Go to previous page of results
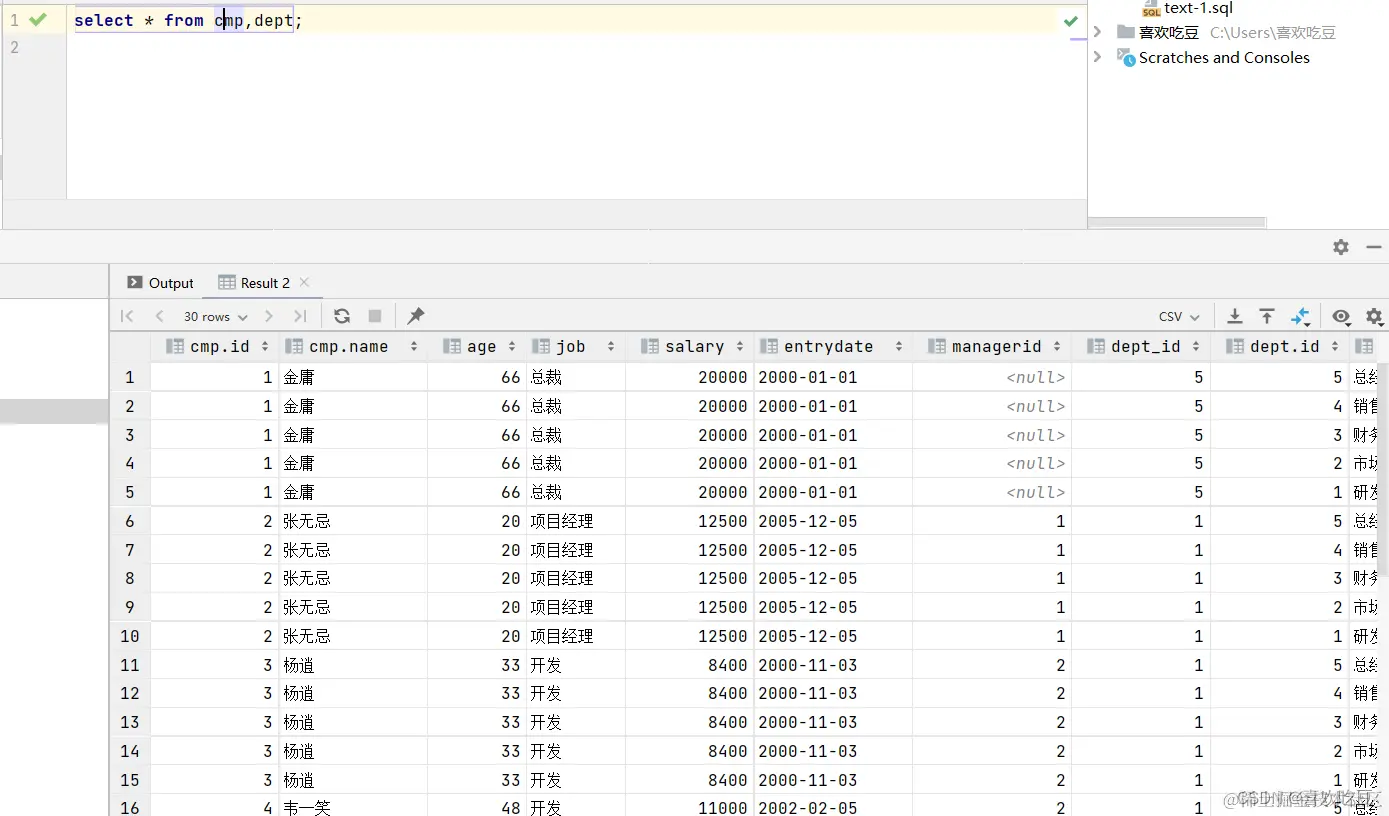This screenshot has width=1389, height=816. (159, 316)
